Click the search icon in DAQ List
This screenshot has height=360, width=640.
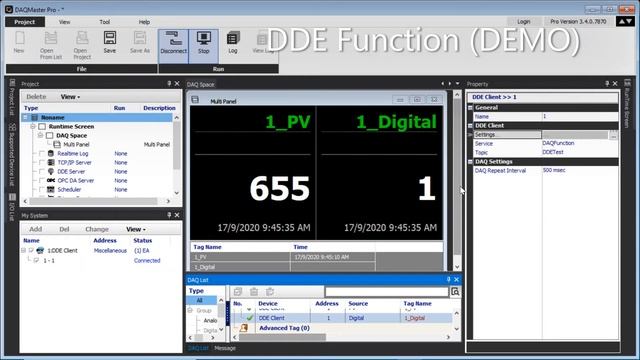(455, 291)
